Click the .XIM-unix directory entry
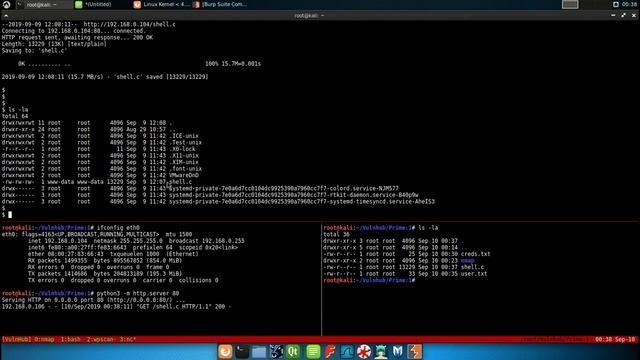 pyautogui.click(x=184, y=162)
